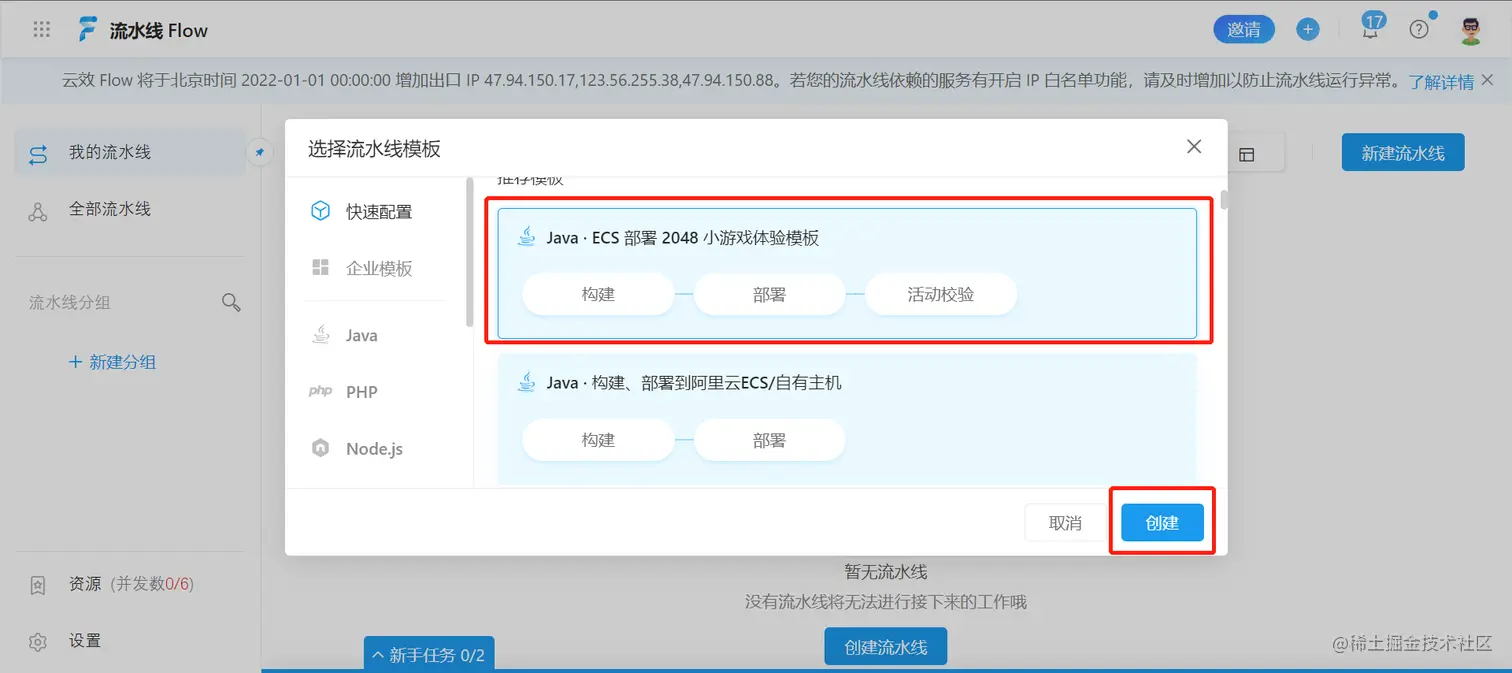The height and width of the screenshot is (673, 1512).
Task: Click the 企业模板 grid icon
Action: click(x=320, y=268)
